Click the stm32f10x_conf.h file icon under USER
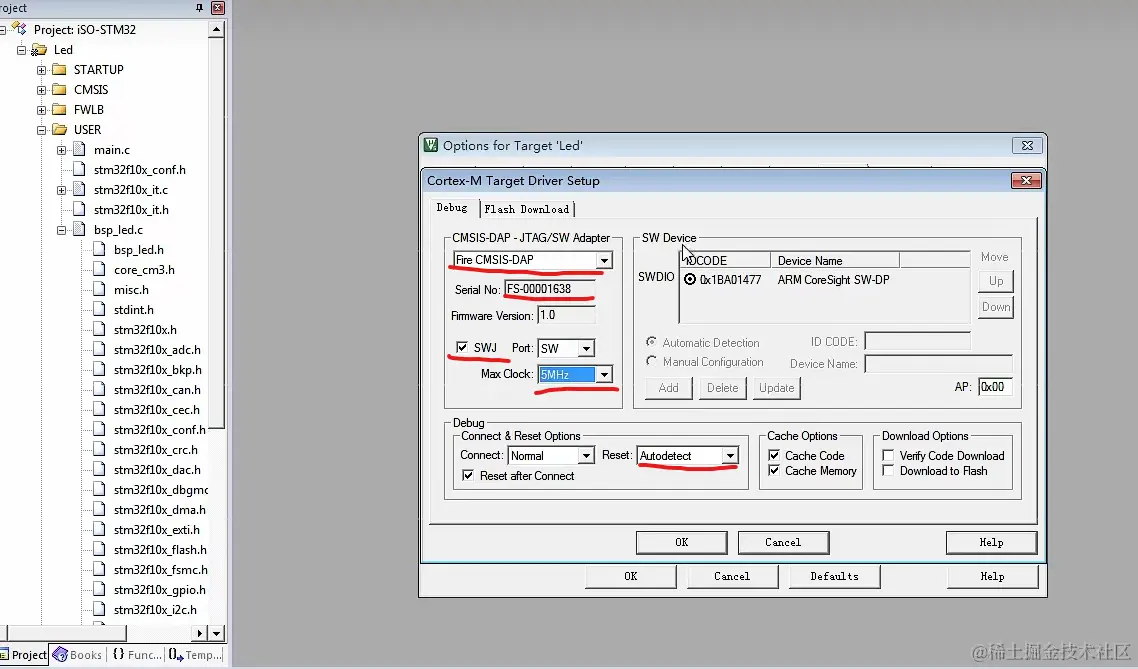 point(79,170)
